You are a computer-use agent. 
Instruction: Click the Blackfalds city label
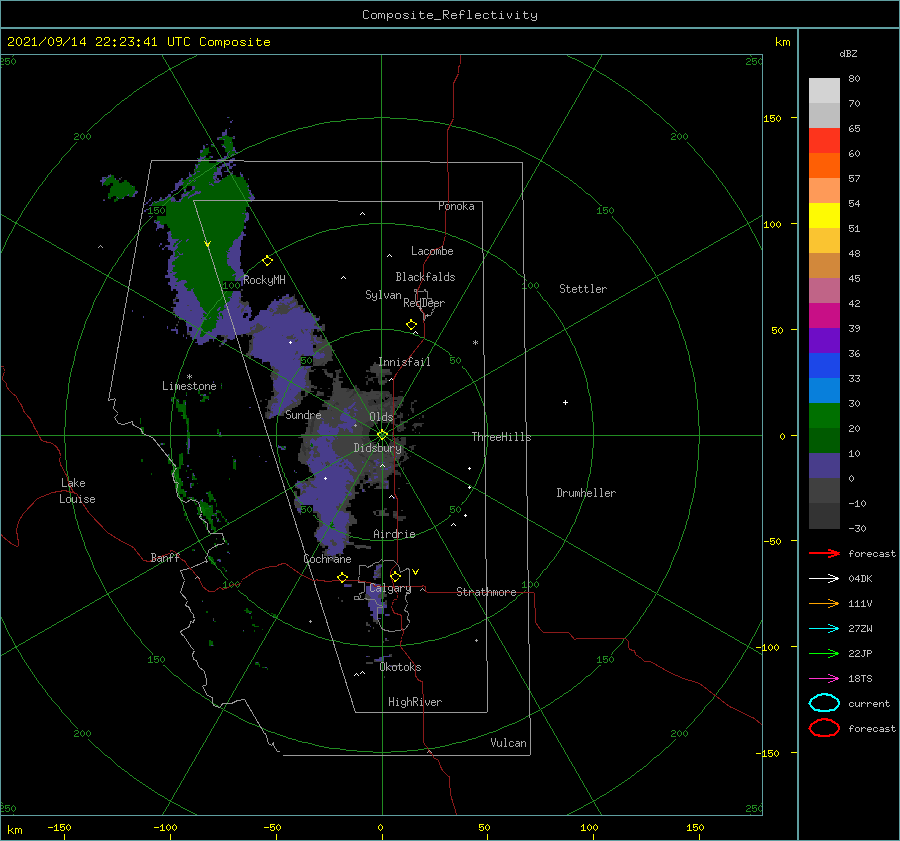click(x=425, y=277)
